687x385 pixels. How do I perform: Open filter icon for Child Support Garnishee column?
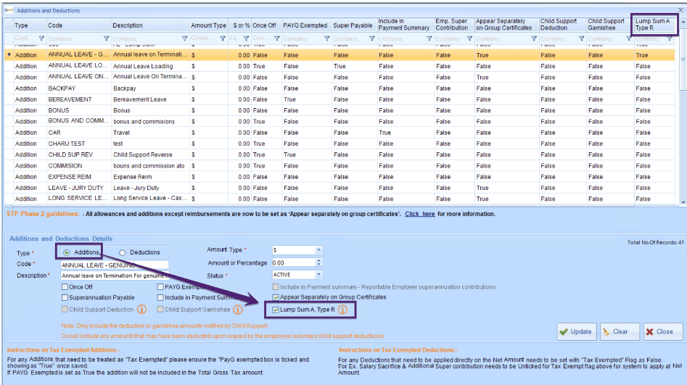pyautogui.click(x=629, y=39)
